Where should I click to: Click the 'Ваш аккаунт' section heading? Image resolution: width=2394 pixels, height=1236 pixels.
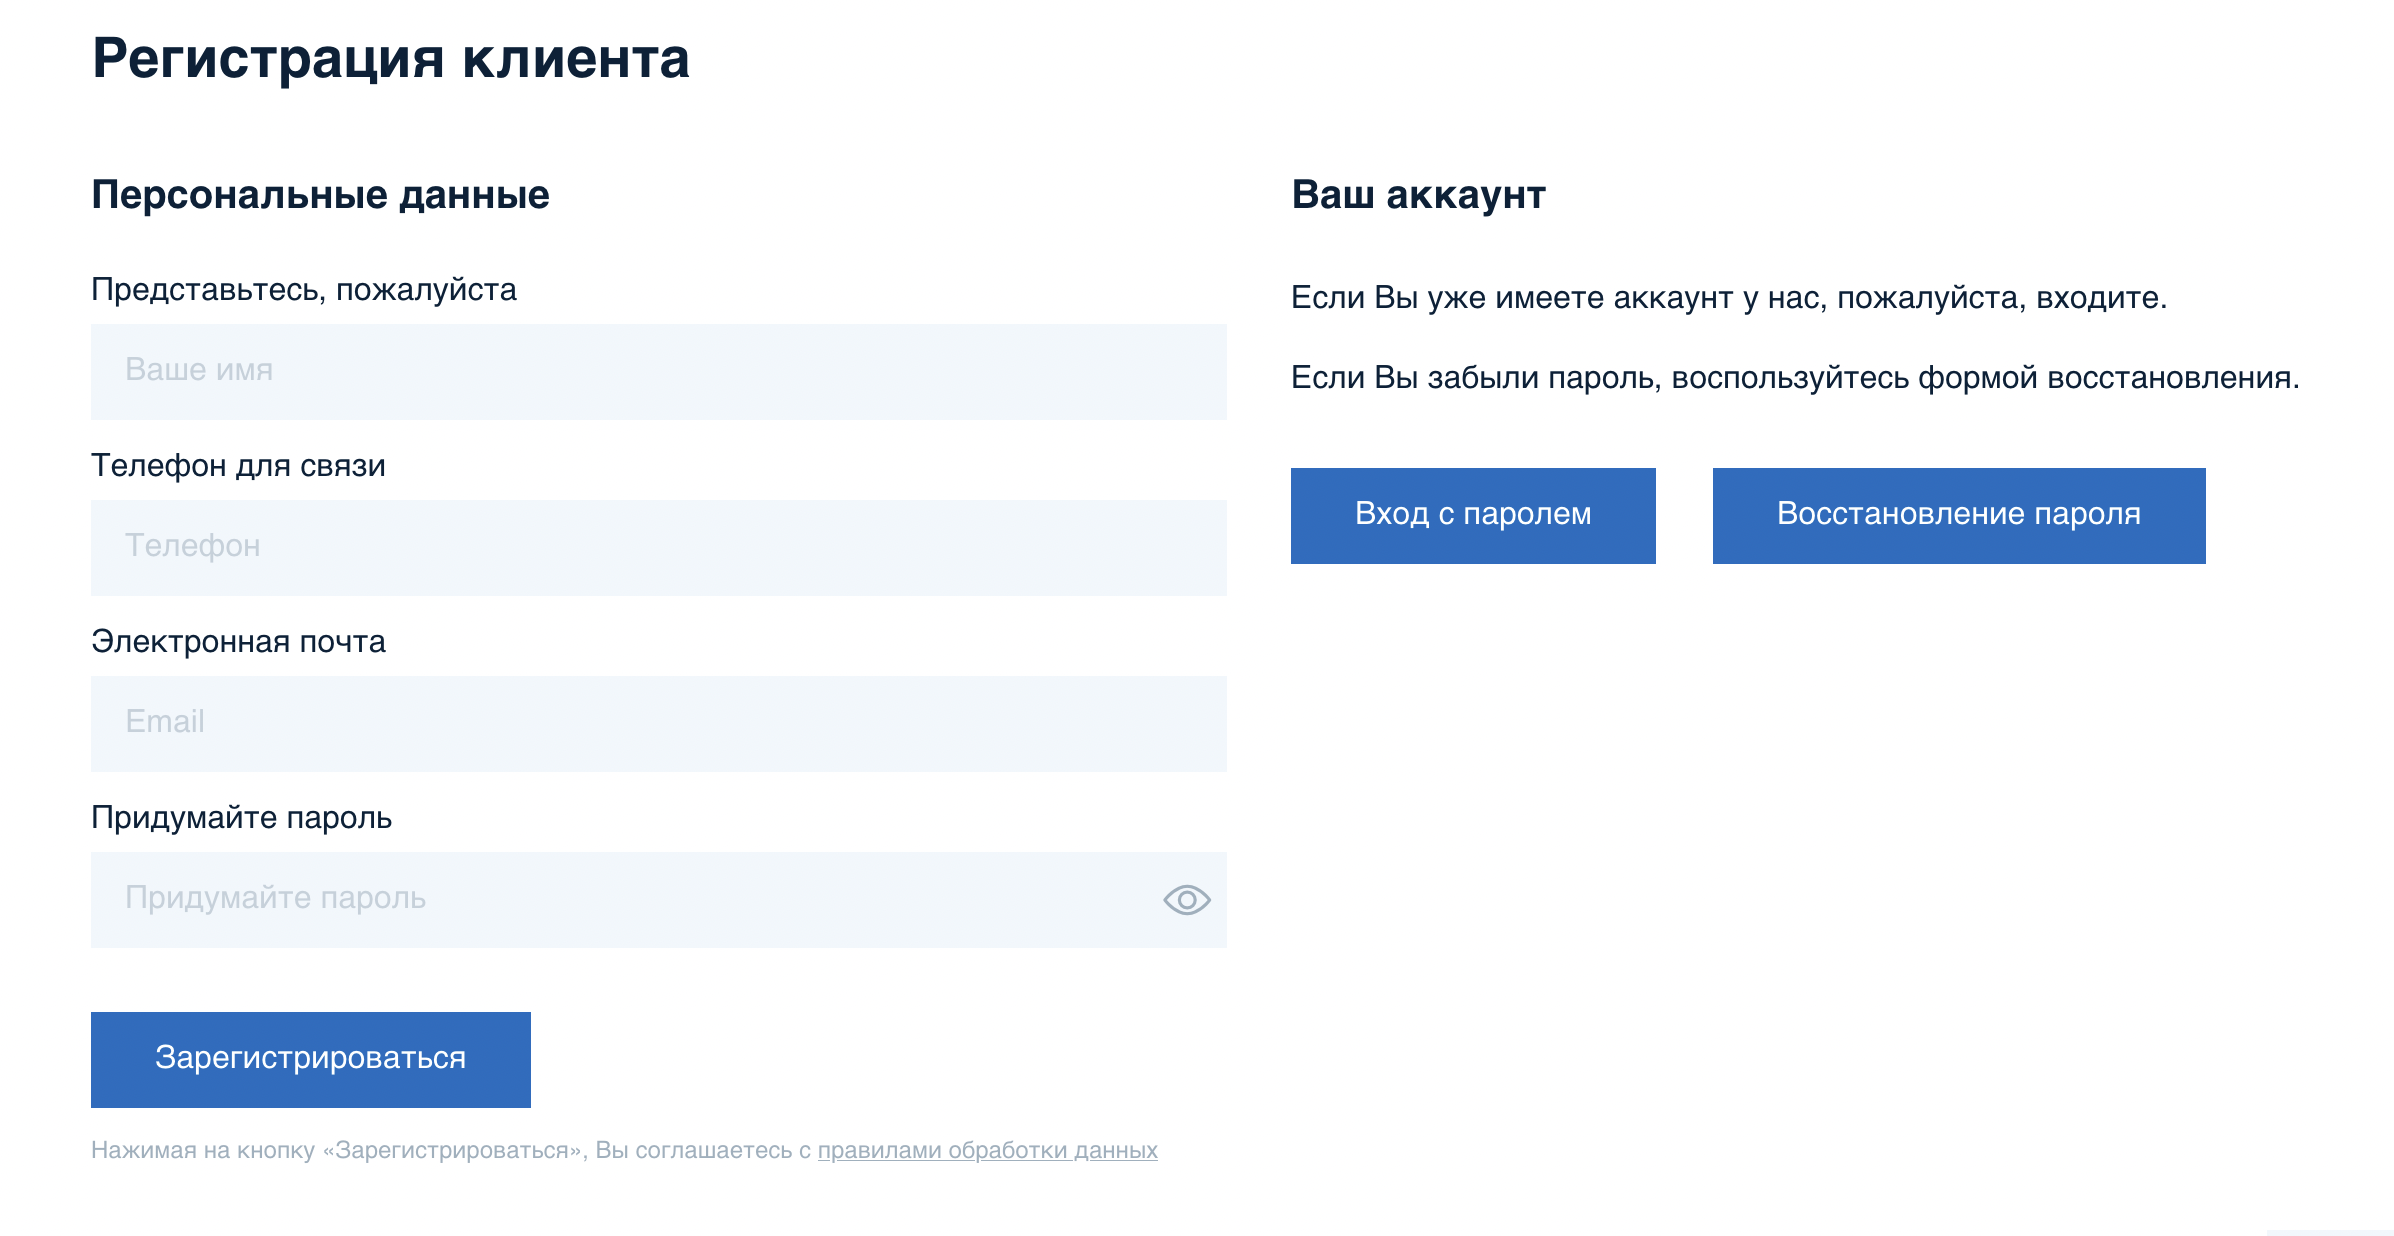[1417, 195]
